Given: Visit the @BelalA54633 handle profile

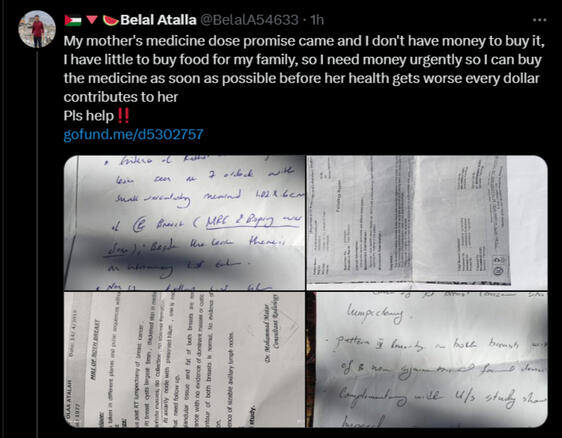Looking at the screenshot, I should 248,20.
